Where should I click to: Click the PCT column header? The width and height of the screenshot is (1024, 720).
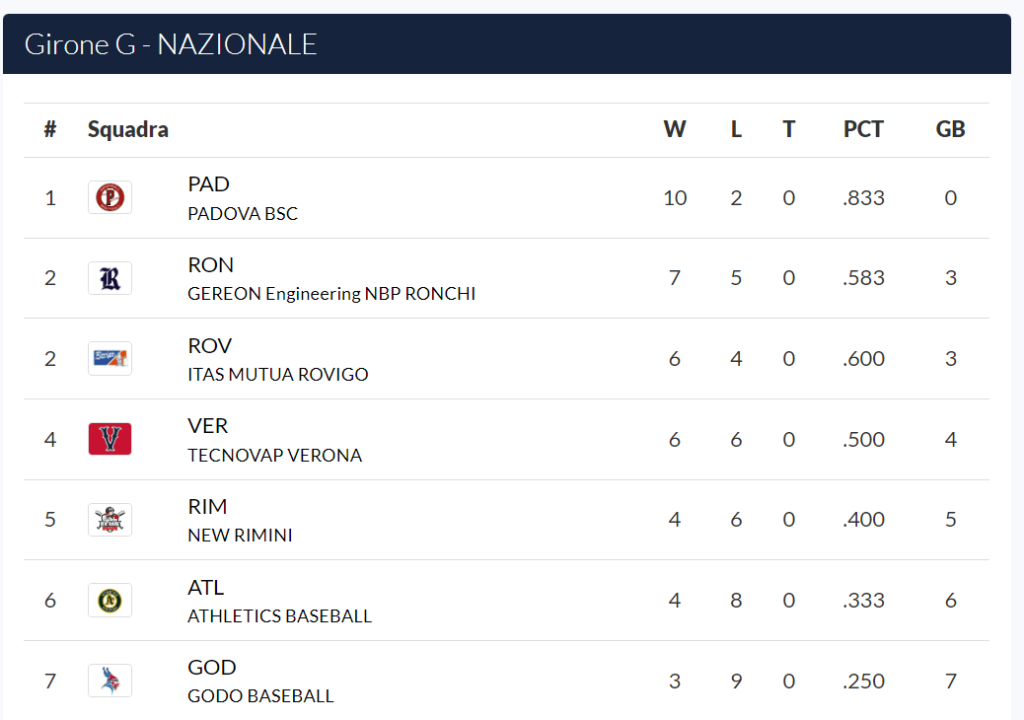[x=863, y=129]
